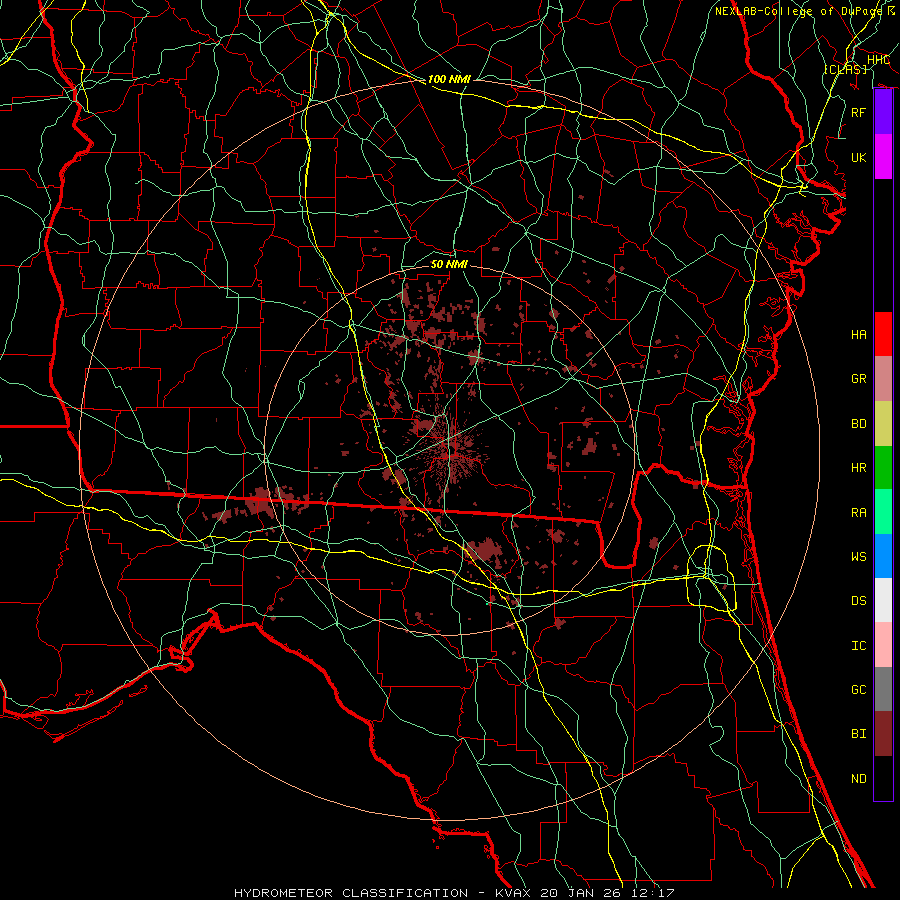900x900 pixels.
Task: Click the DS legend label
Action: [x=858, y=601]
